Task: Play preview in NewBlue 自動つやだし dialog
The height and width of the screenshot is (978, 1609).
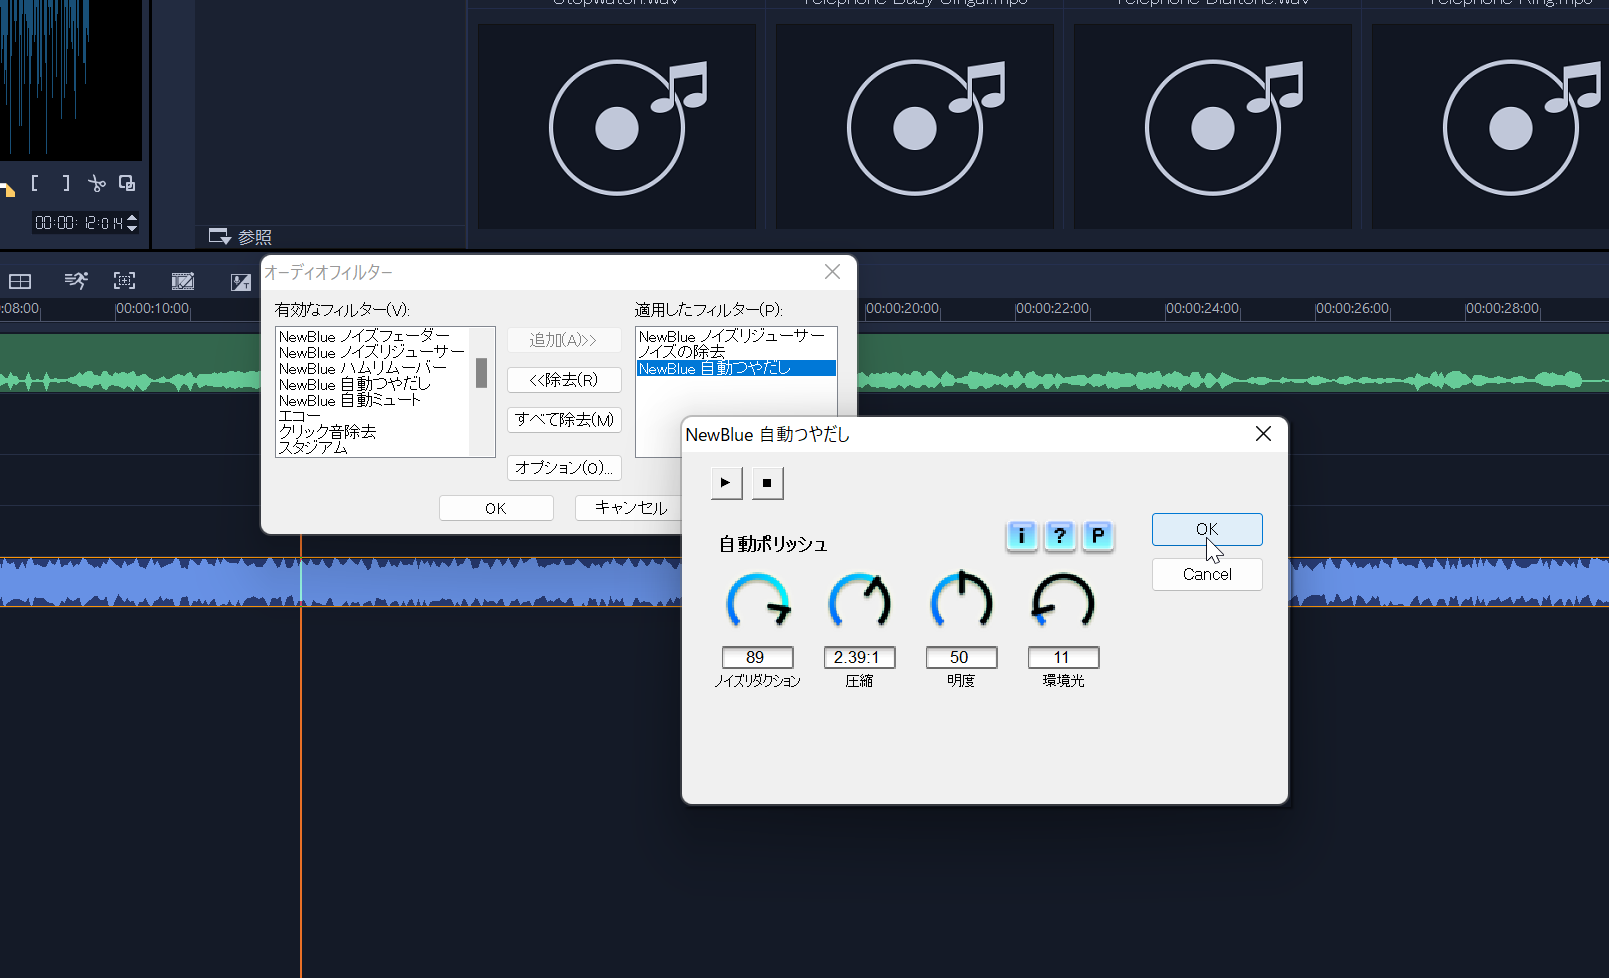Action: pyautogui.click(x=726, y=483)
